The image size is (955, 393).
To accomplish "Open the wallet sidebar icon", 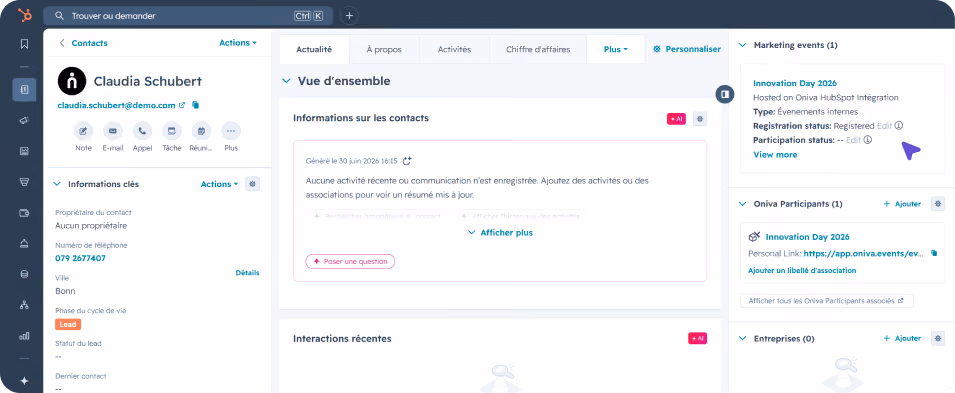I will point(24,213).
